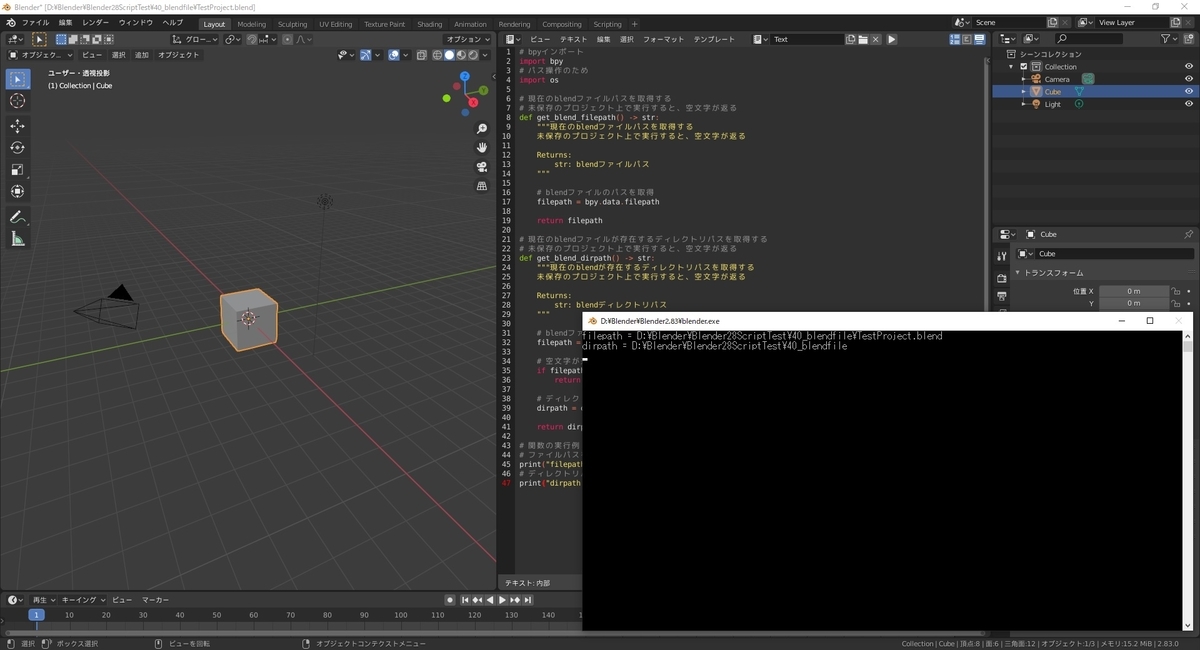Open the Options dropdown in viewport
Image resolution: width=1200 pixels, height=650 pixels.
[470, 39]
